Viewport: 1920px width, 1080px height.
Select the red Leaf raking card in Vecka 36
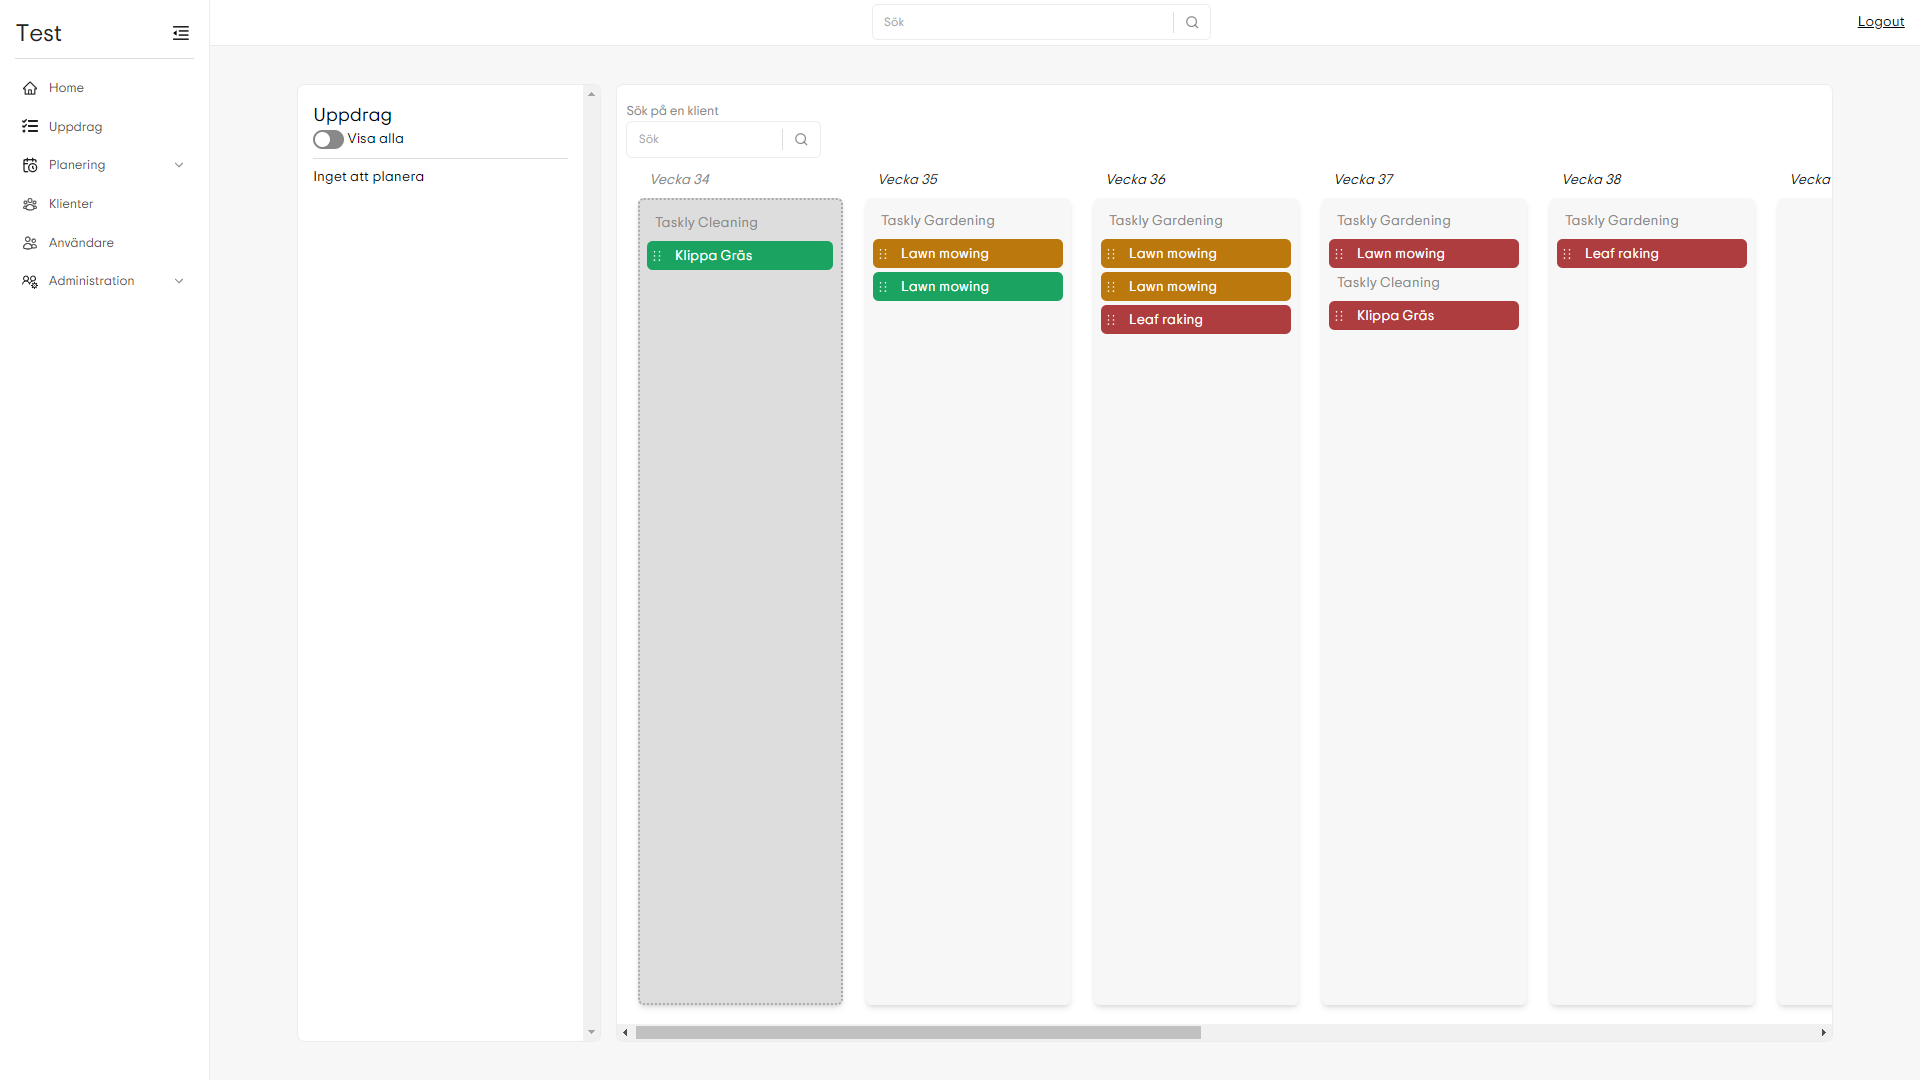(x=1196, y=320)
